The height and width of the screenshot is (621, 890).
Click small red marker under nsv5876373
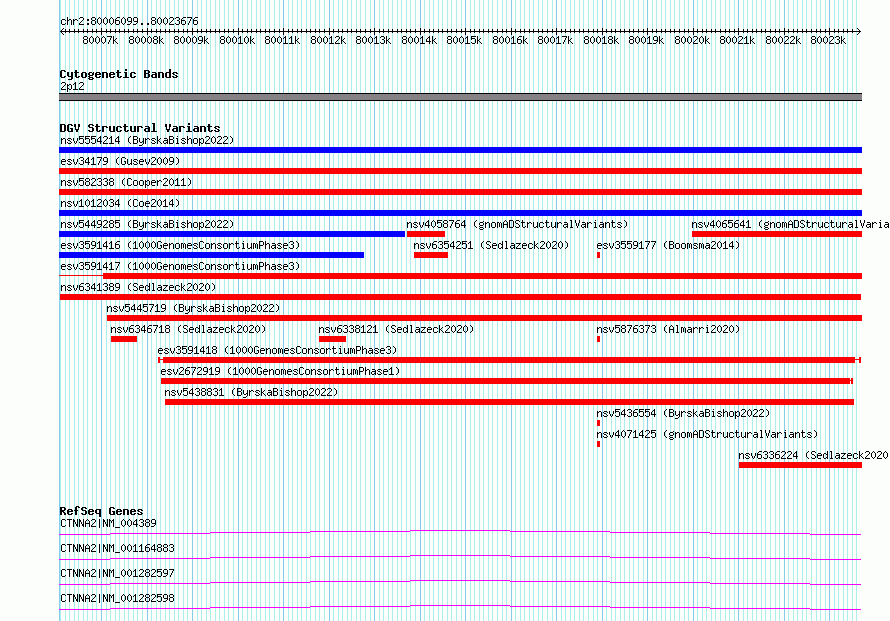click(x=598, y=339)
